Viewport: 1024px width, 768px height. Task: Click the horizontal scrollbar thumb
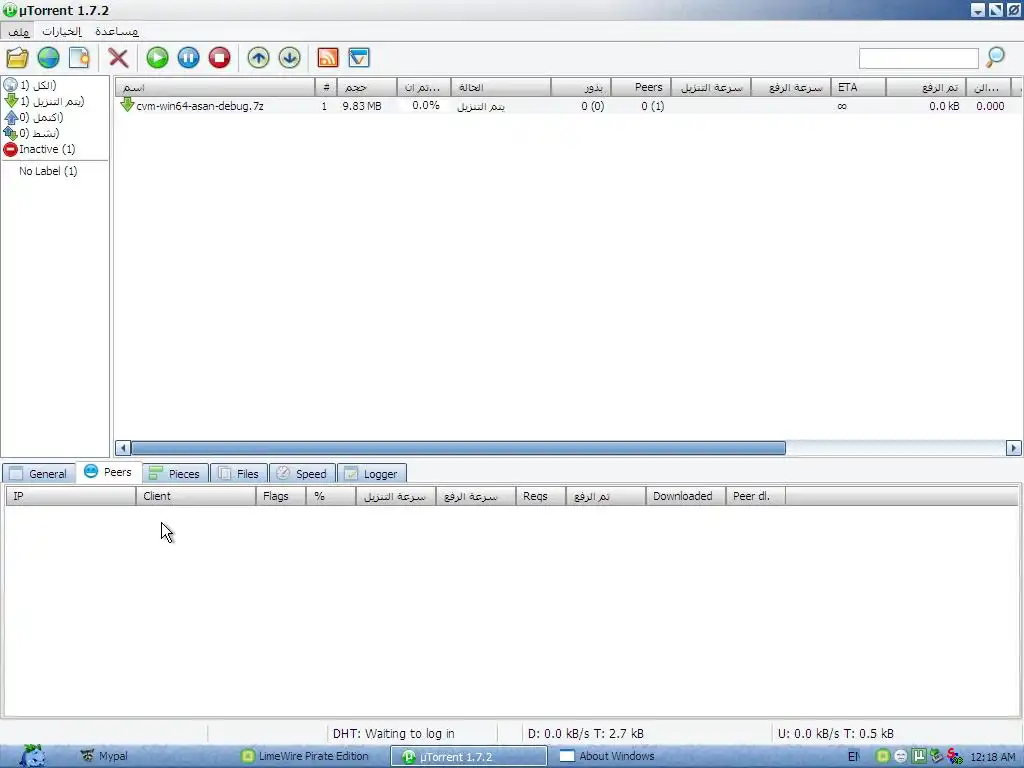458,448
